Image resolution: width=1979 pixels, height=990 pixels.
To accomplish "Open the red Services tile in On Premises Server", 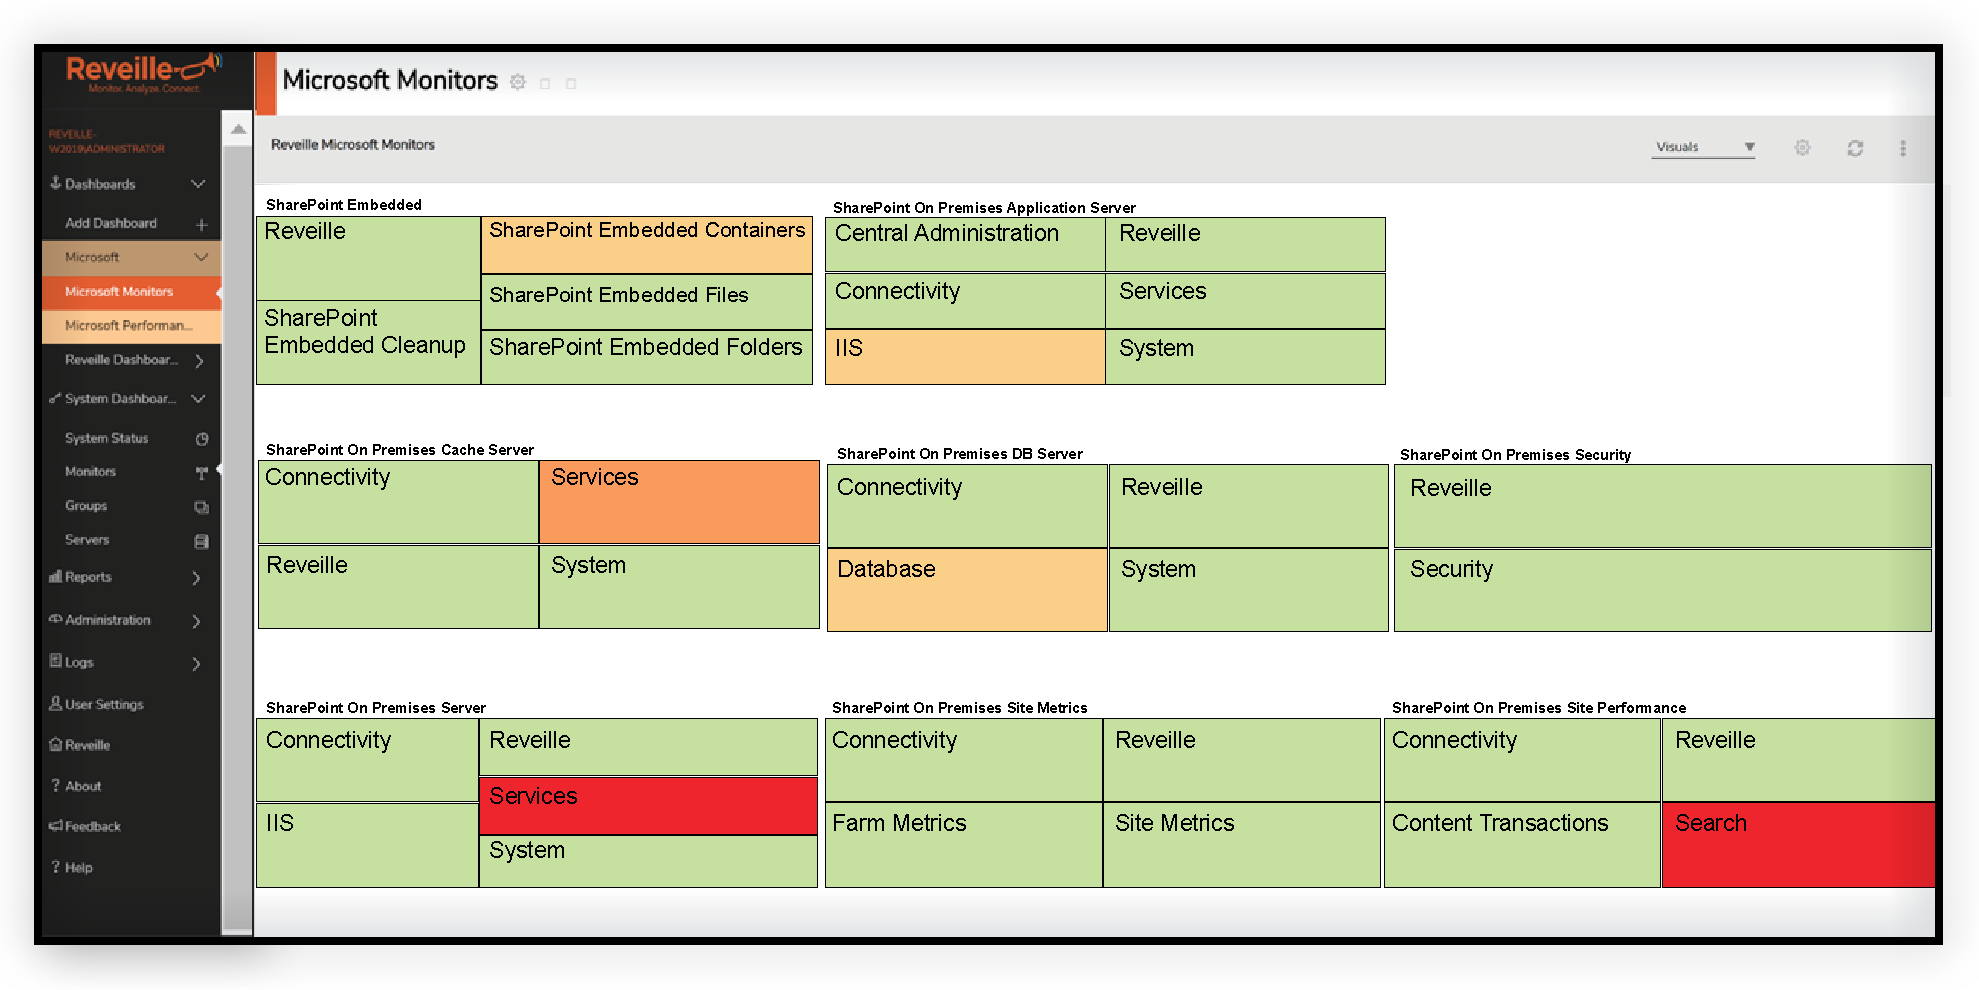I will [x=648, y=806].
